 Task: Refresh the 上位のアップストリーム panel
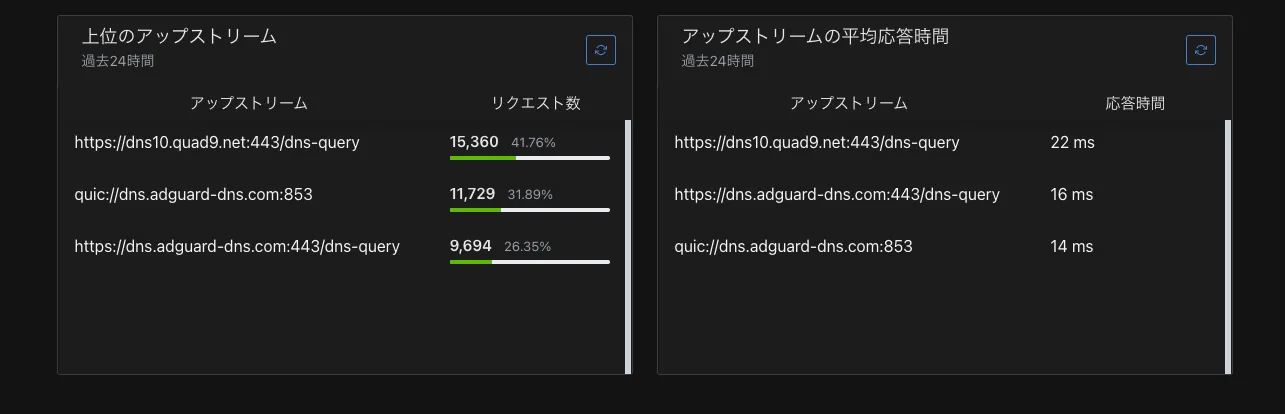coord(601,50)
